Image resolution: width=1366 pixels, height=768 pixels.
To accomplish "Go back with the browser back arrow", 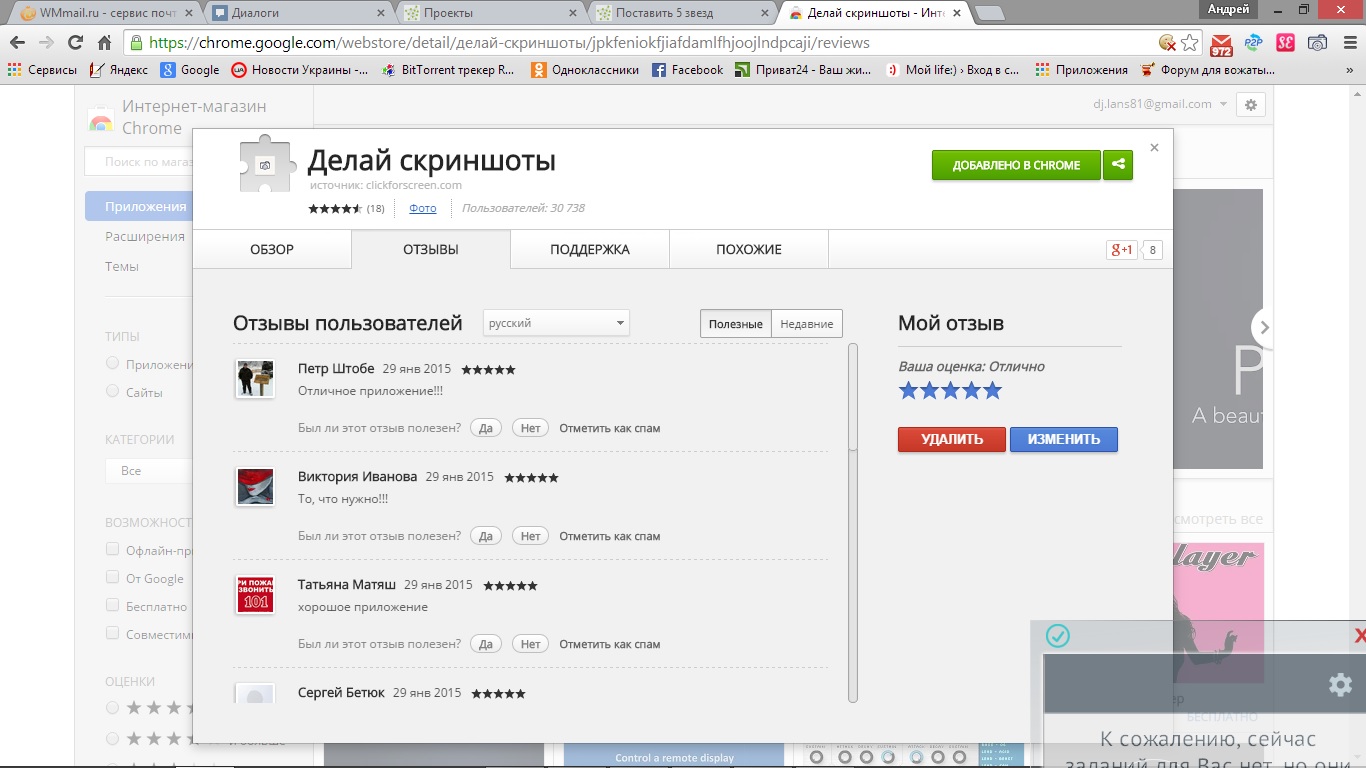I will (x=17, y=43).
